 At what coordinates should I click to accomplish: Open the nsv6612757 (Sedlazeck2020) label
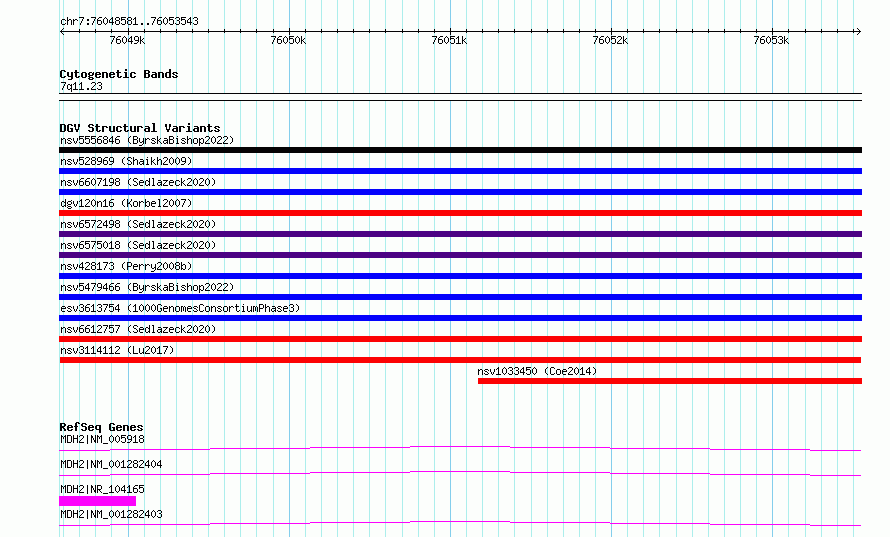click(138, 329)
